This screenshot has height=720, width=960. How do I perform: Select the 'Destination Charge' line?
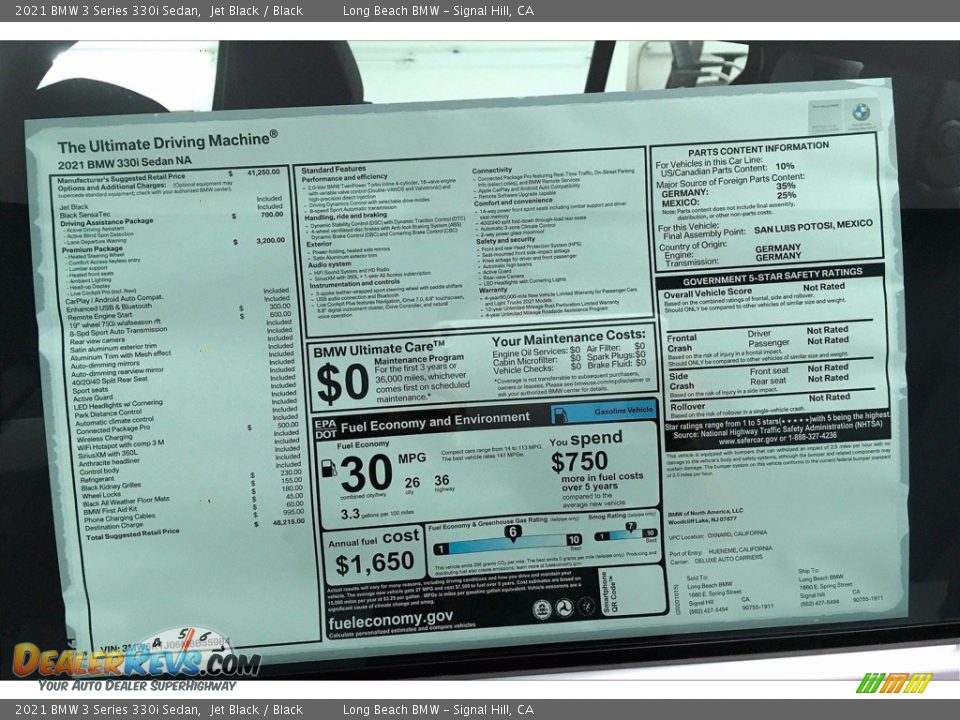(114, 526)
